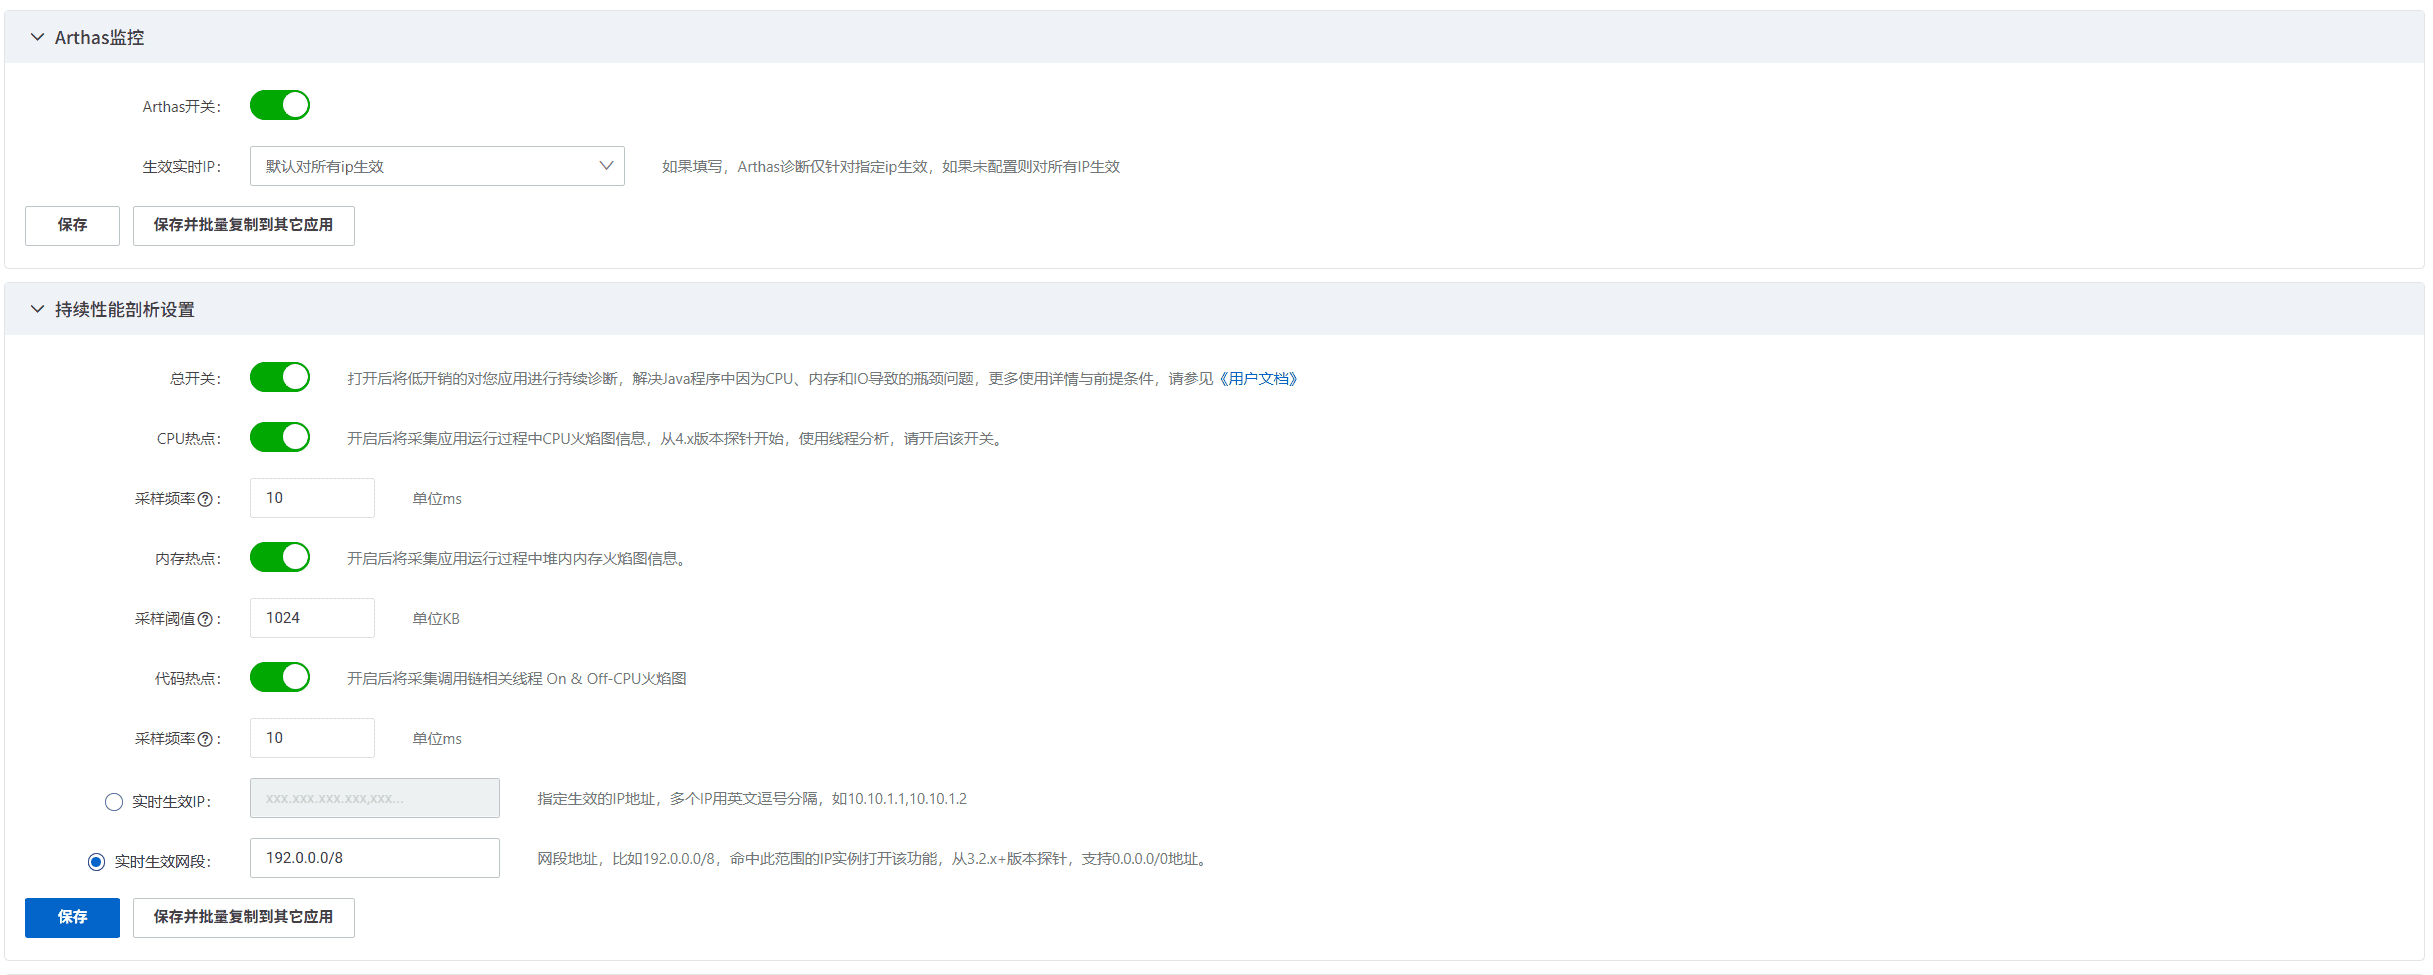Click the 开启后将采集应用运行过程中堆内内存火焰图信息 description
The width and height of the screenshot is (2433, 975).
516,558
